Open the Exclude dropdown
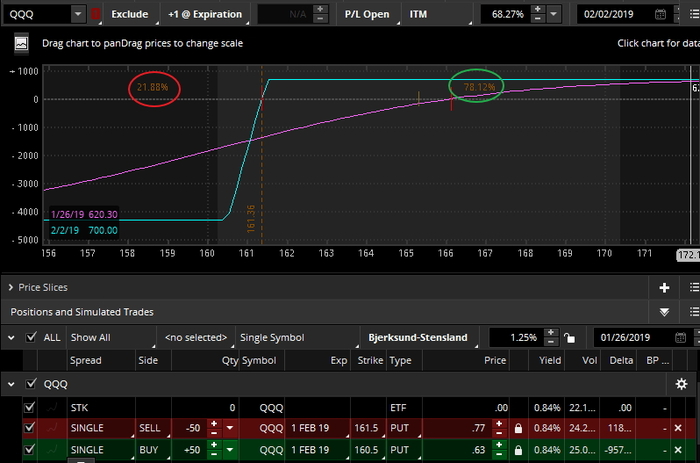The width and height of the screenshot is (700, 463). [130, 14]
